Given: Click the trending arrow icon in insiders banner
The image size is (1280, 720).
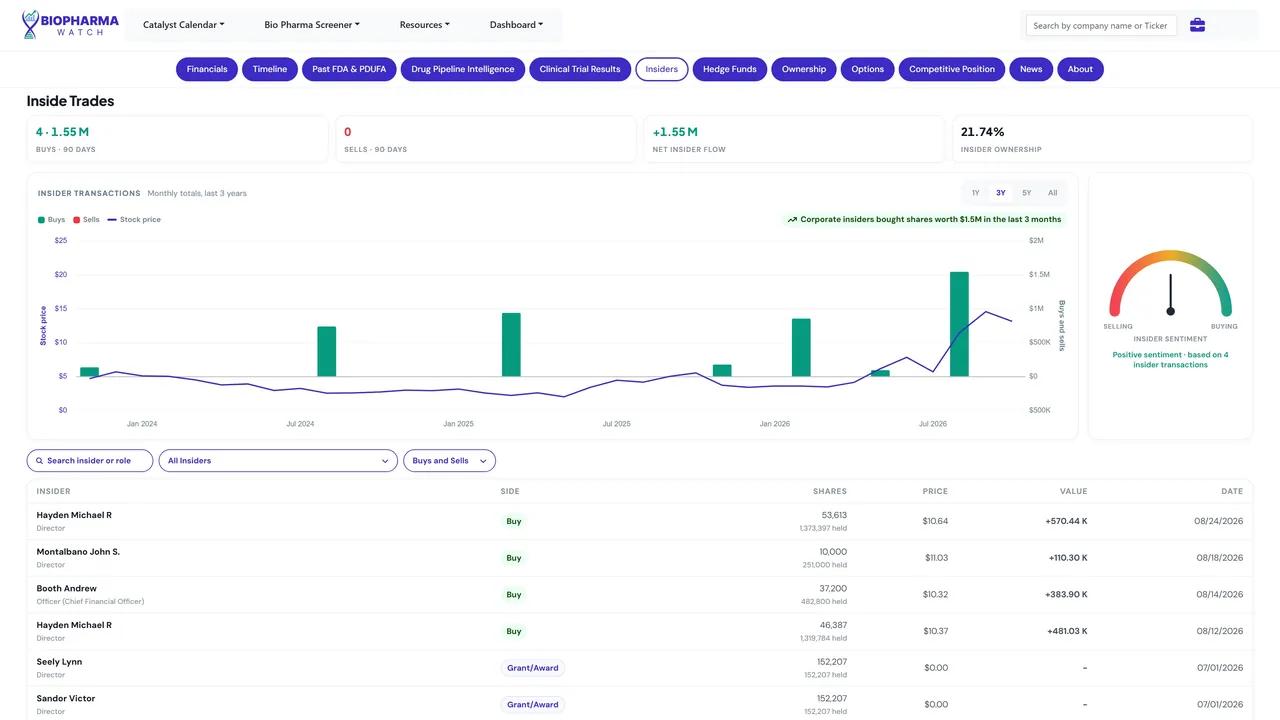Looking at the screenshot, I should pyautogui.click(x=792, y=220).
